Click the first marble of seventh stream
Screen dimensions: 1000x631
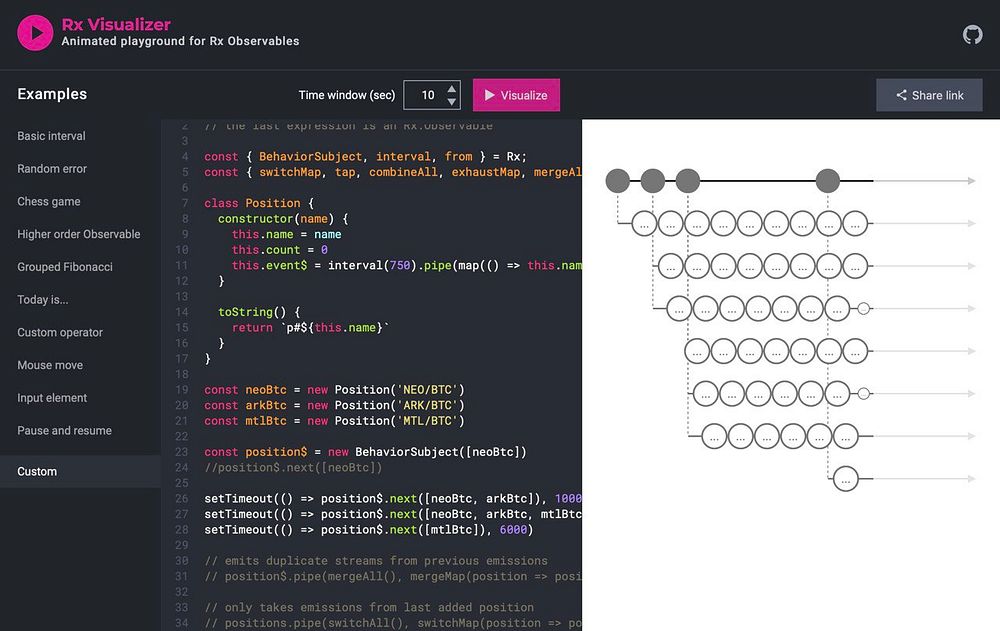[x=714, y=436]
